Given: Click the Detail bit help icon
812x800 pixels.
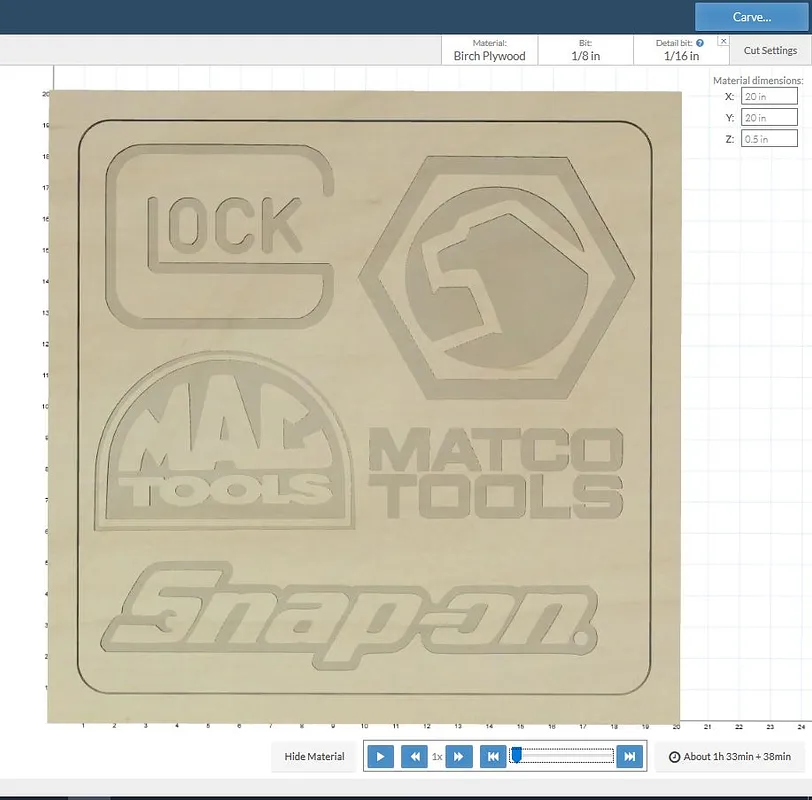Looking at the screenshot, I should pos(700,43).
